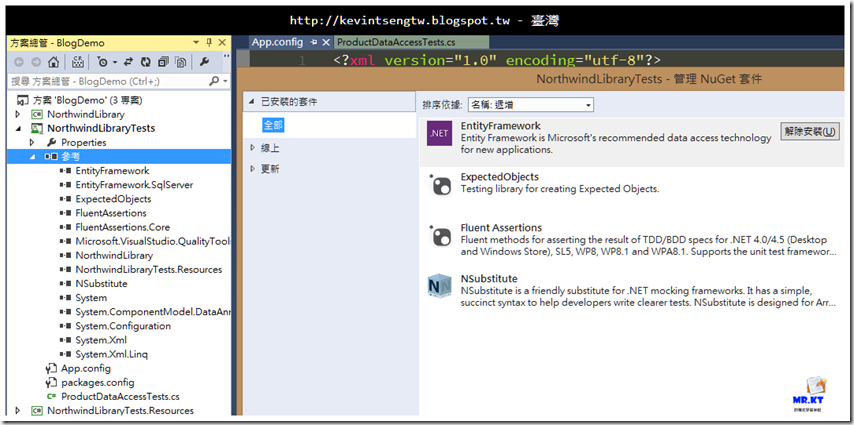Click the magnifier search icon in Solution Explorer

tap(215, 81)
